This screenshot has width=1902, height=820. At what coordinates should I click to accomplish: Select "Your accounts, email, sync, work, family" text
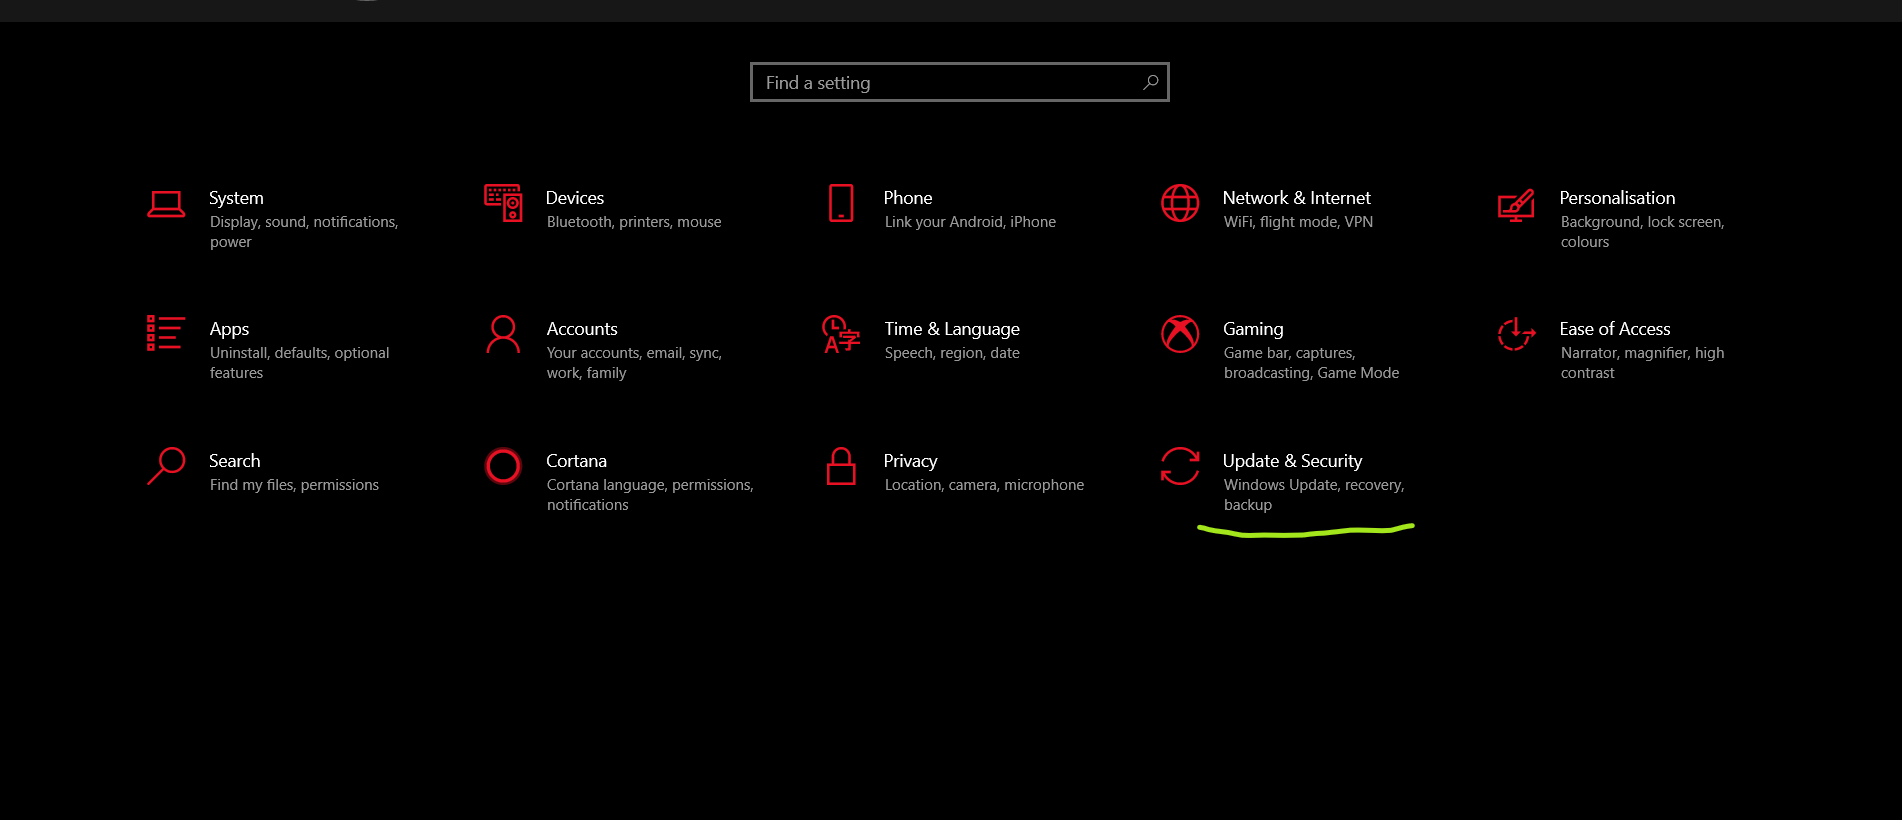(x=634, y=363)
